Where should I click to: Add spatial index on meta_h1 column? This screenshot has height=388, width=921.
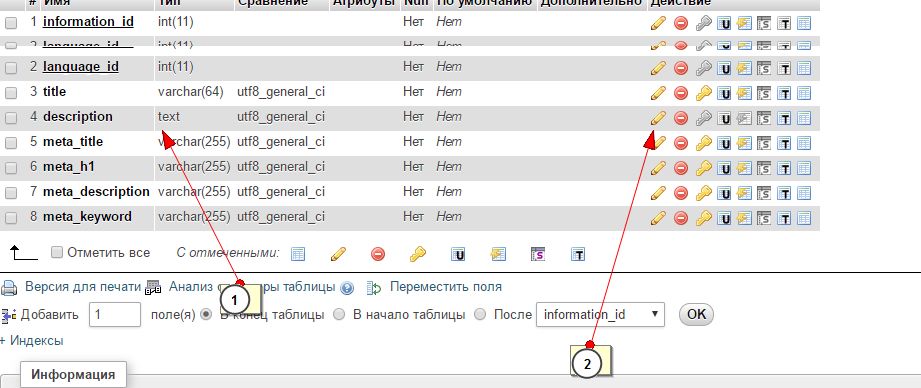tap(764, 168)
